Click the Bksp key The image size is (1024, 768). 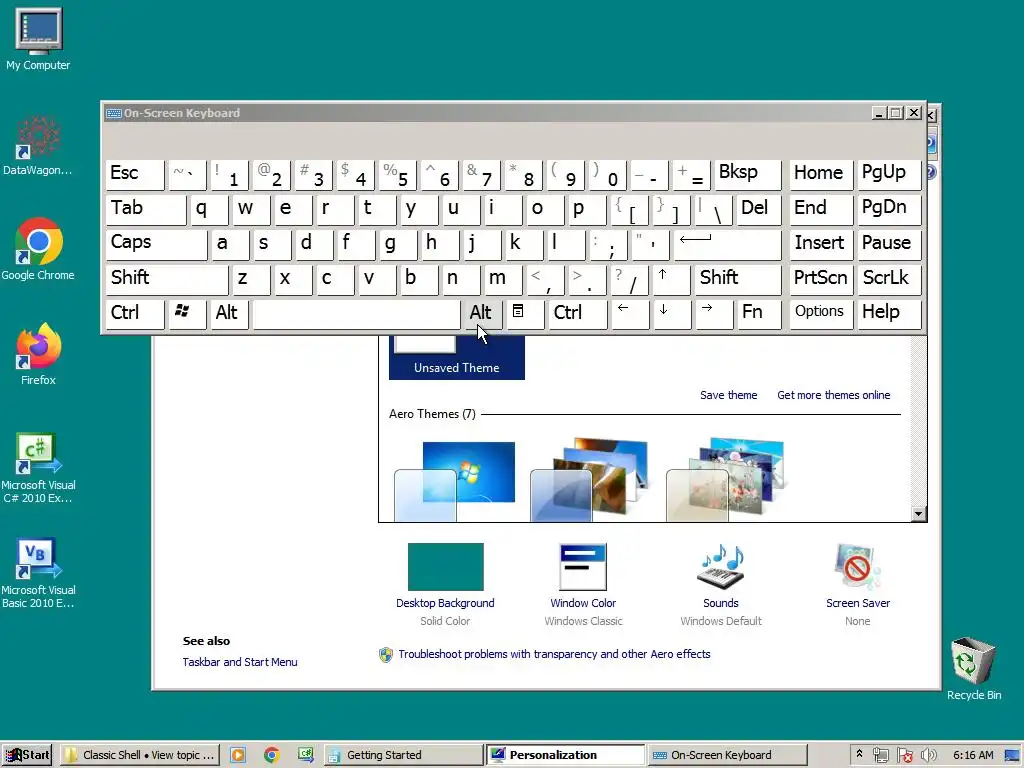pyautogui.click(x=747, y=174)
